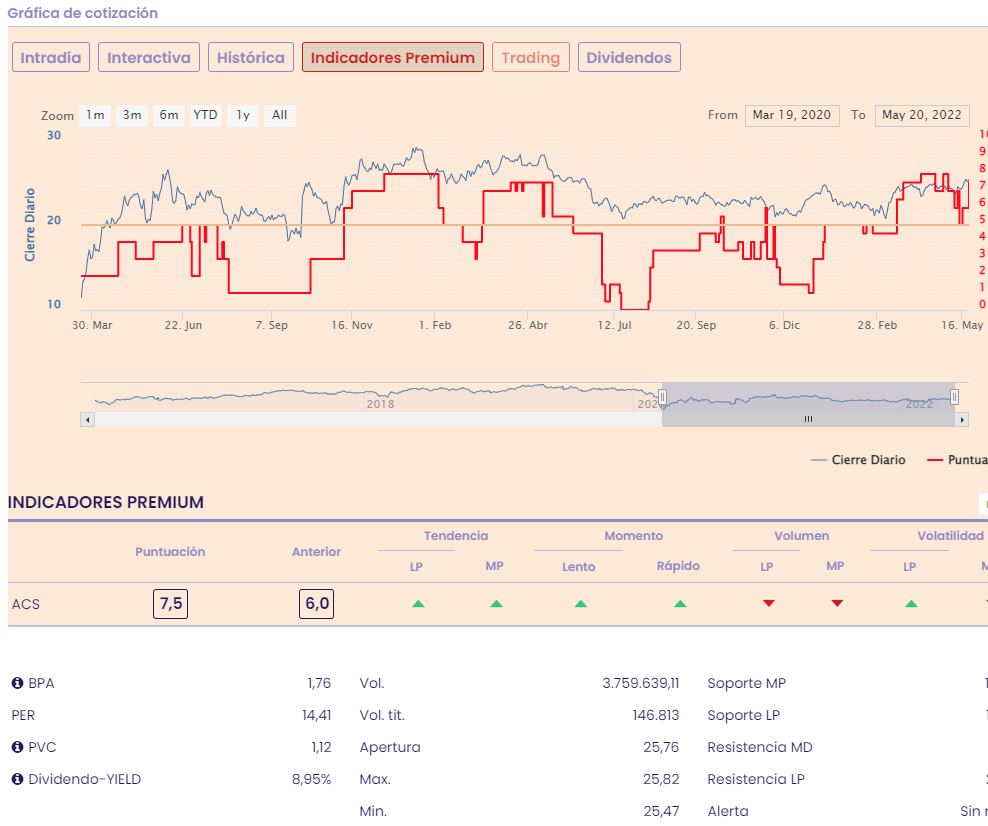Click the Dividendo-YIELD info icon
The height and width of the screenshot is (826, 988).
pos(17,779)
